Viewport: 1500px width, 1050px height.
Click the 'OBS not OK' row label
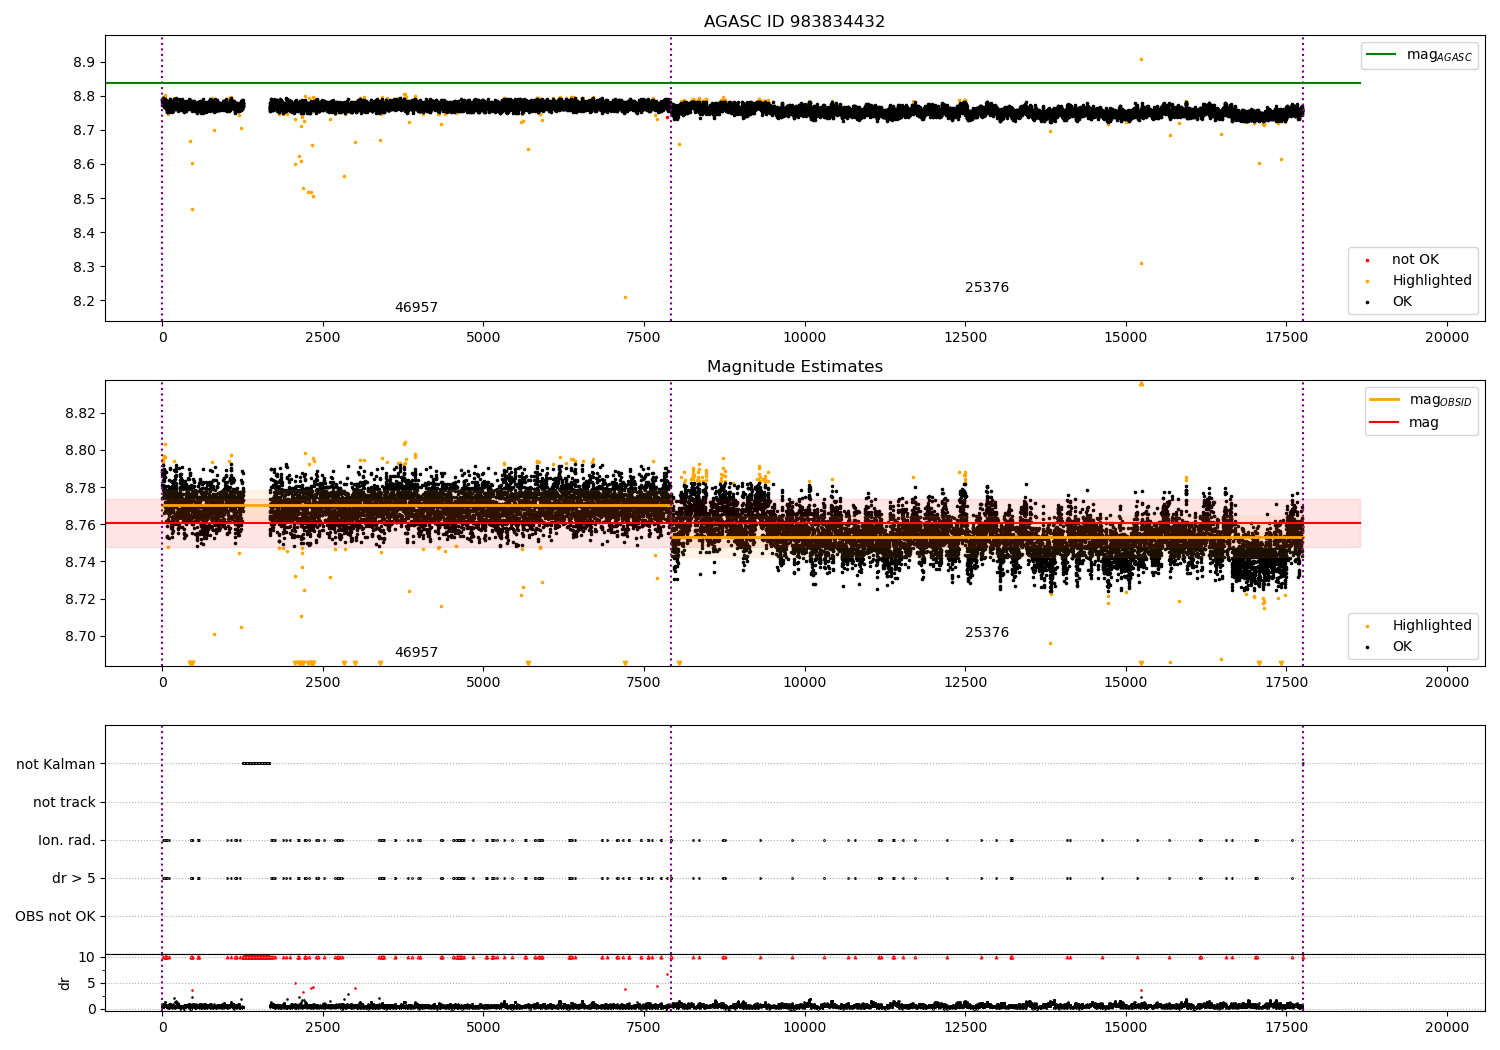click(x=55, y=916)
